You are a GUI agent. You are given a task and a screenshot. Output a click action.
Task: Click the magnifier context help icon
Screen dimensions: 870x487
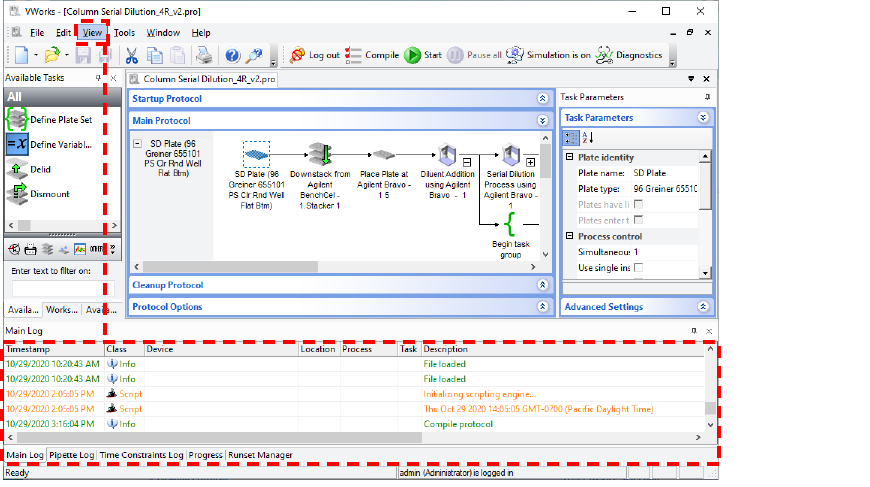pyautogui.click(x=254, y=55)
